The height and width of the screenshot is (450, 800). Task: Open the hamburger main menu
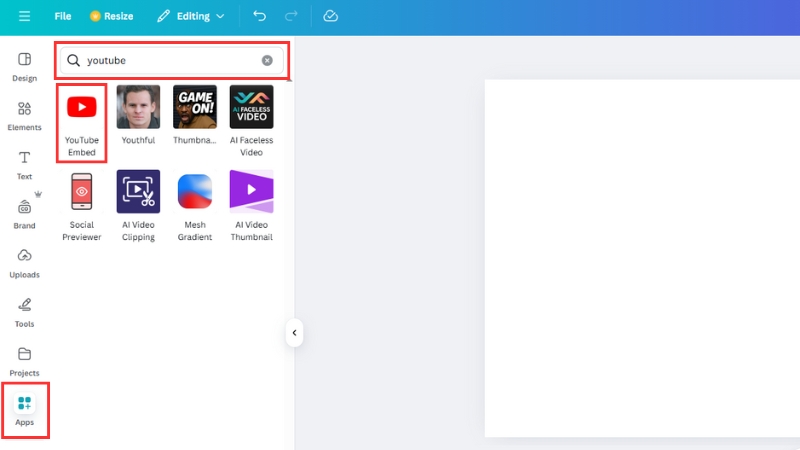tap(24, 17)
